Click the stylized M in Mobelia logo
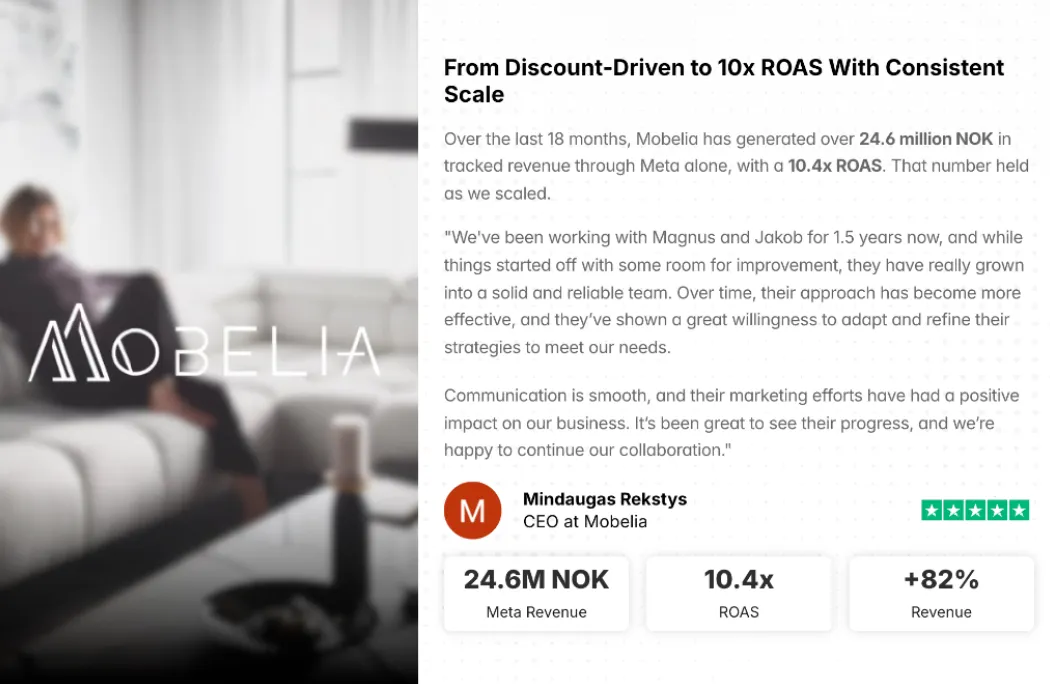Screen dimensions: 1050x684 coord(68,344)
